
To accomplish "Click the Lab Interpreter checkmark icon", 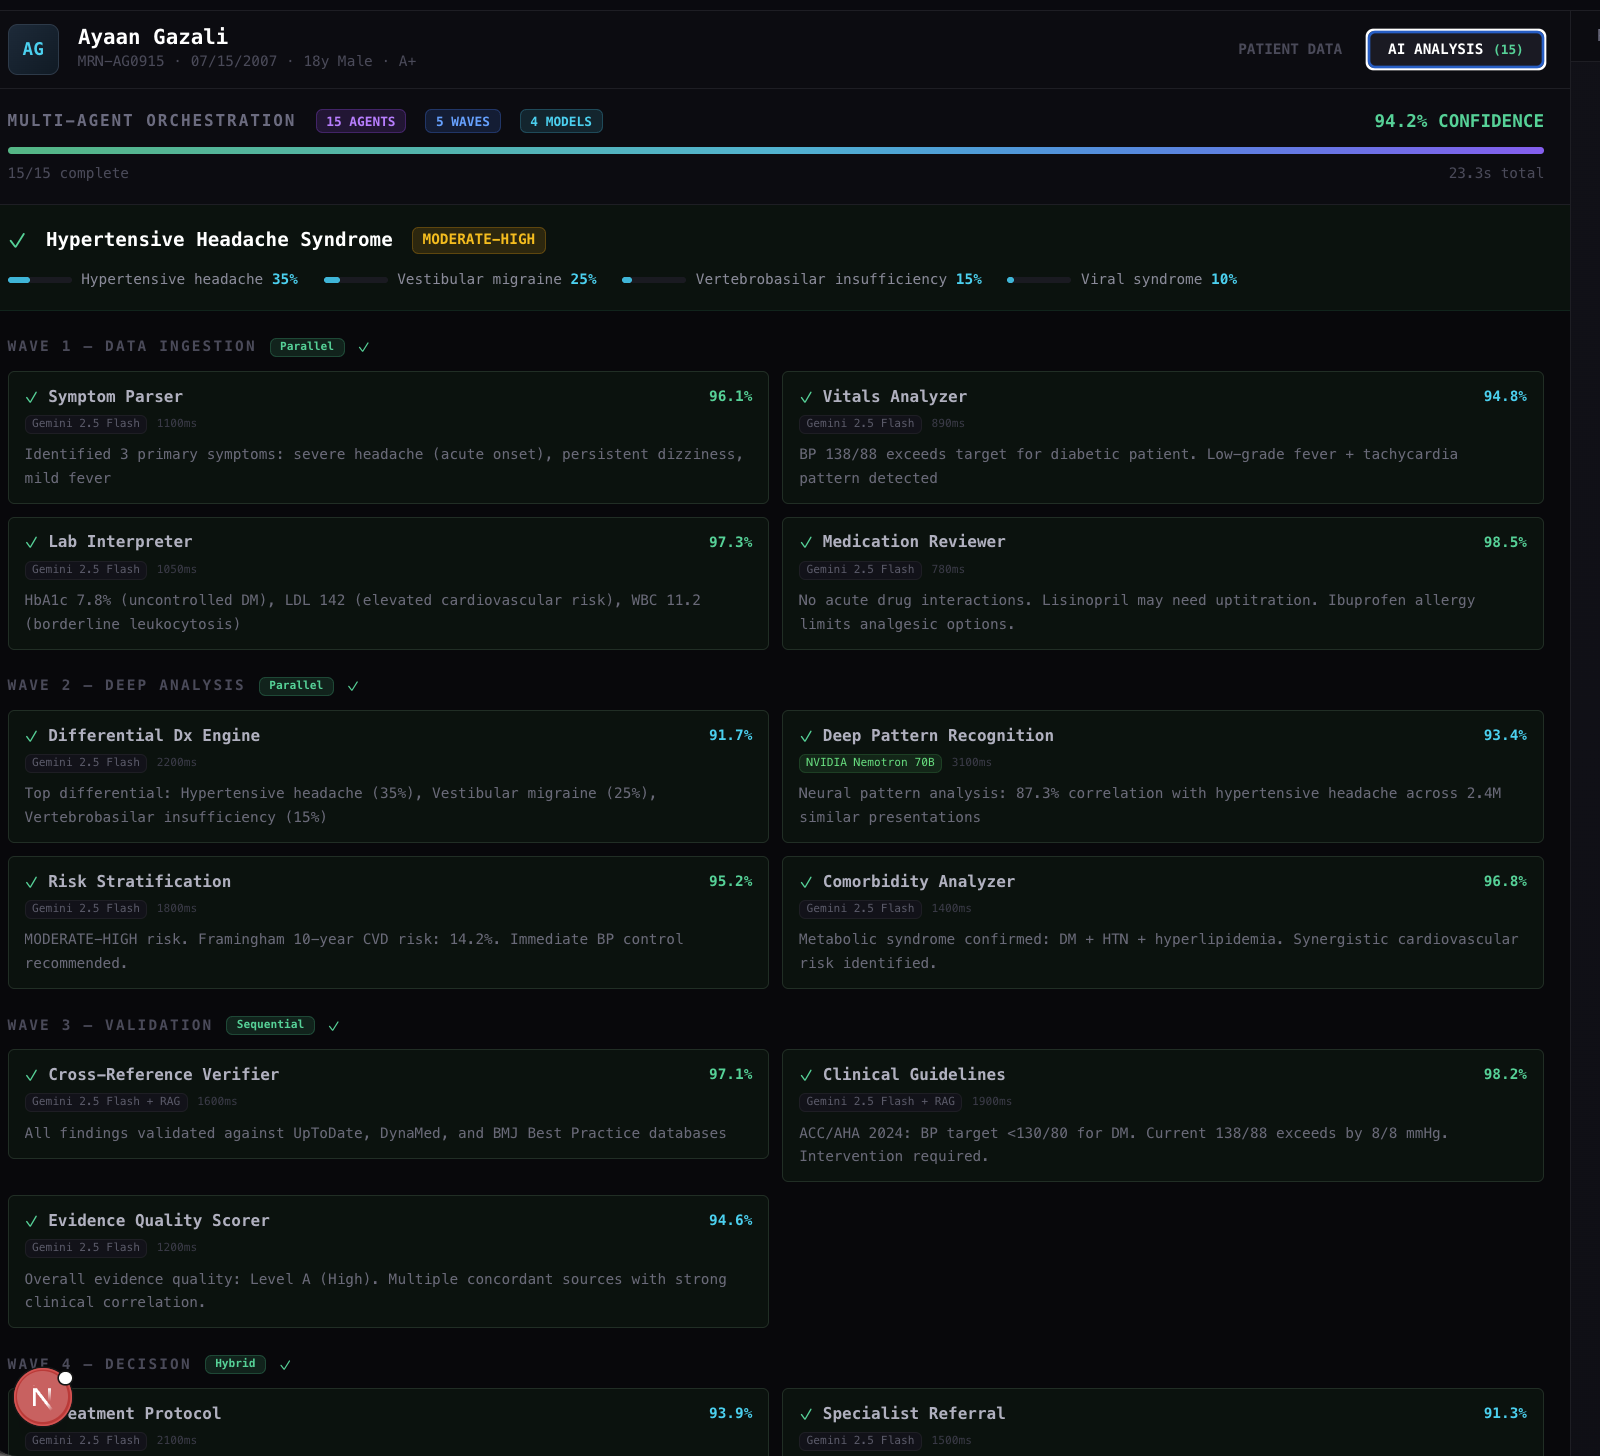I will coord(32,542).
